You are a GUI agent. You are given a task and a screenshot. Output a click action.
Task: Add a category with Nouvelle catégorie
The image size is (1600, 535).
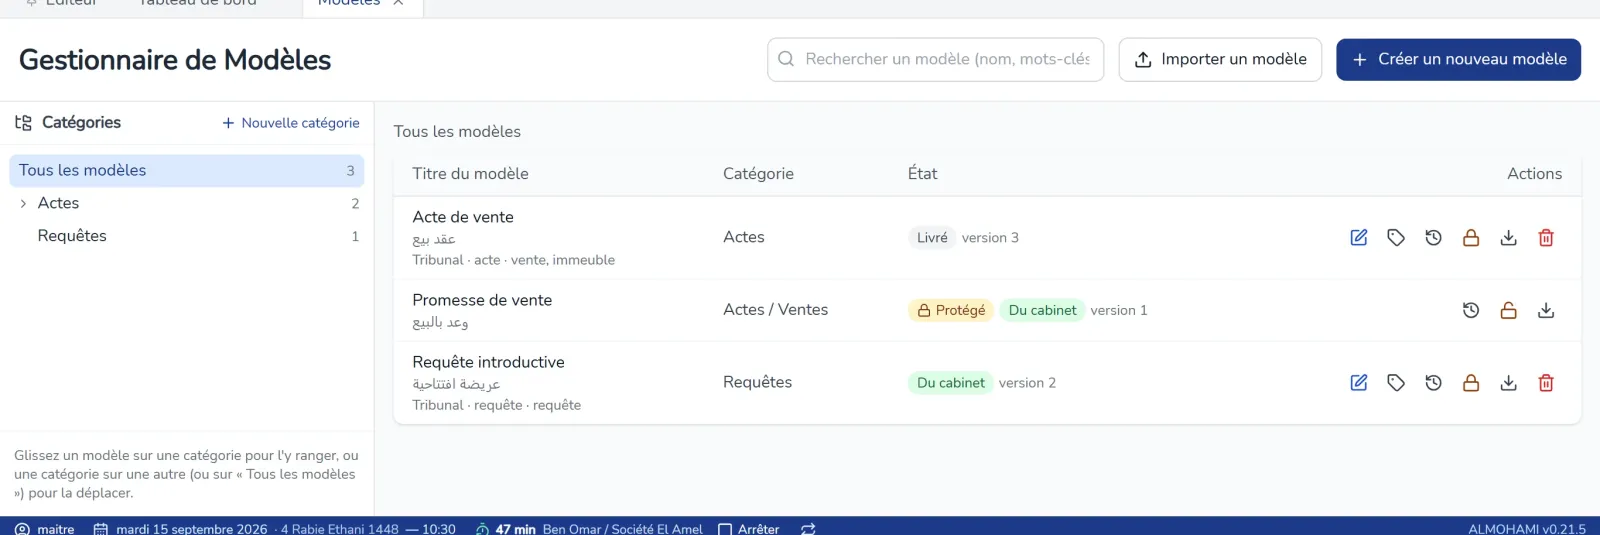[291, 123]
